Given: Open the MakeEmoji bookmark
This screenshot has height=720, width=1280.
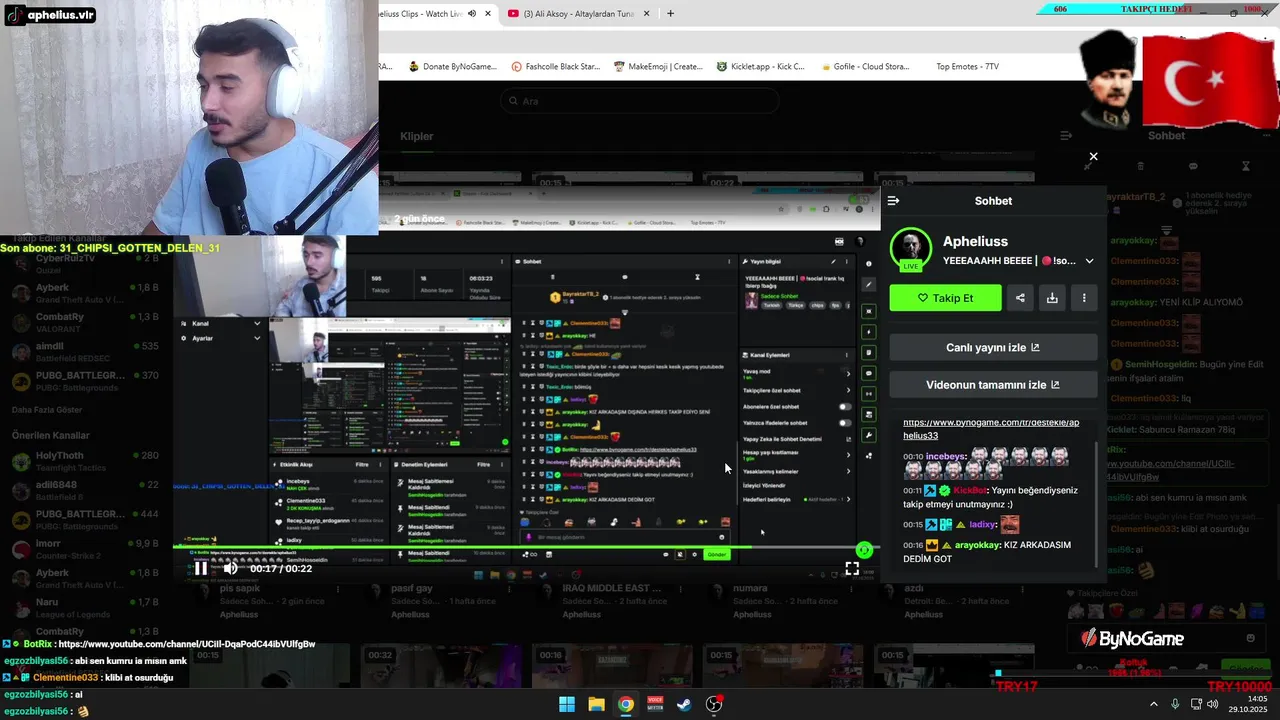Looking at the screenshot, I should coord(659,67).
